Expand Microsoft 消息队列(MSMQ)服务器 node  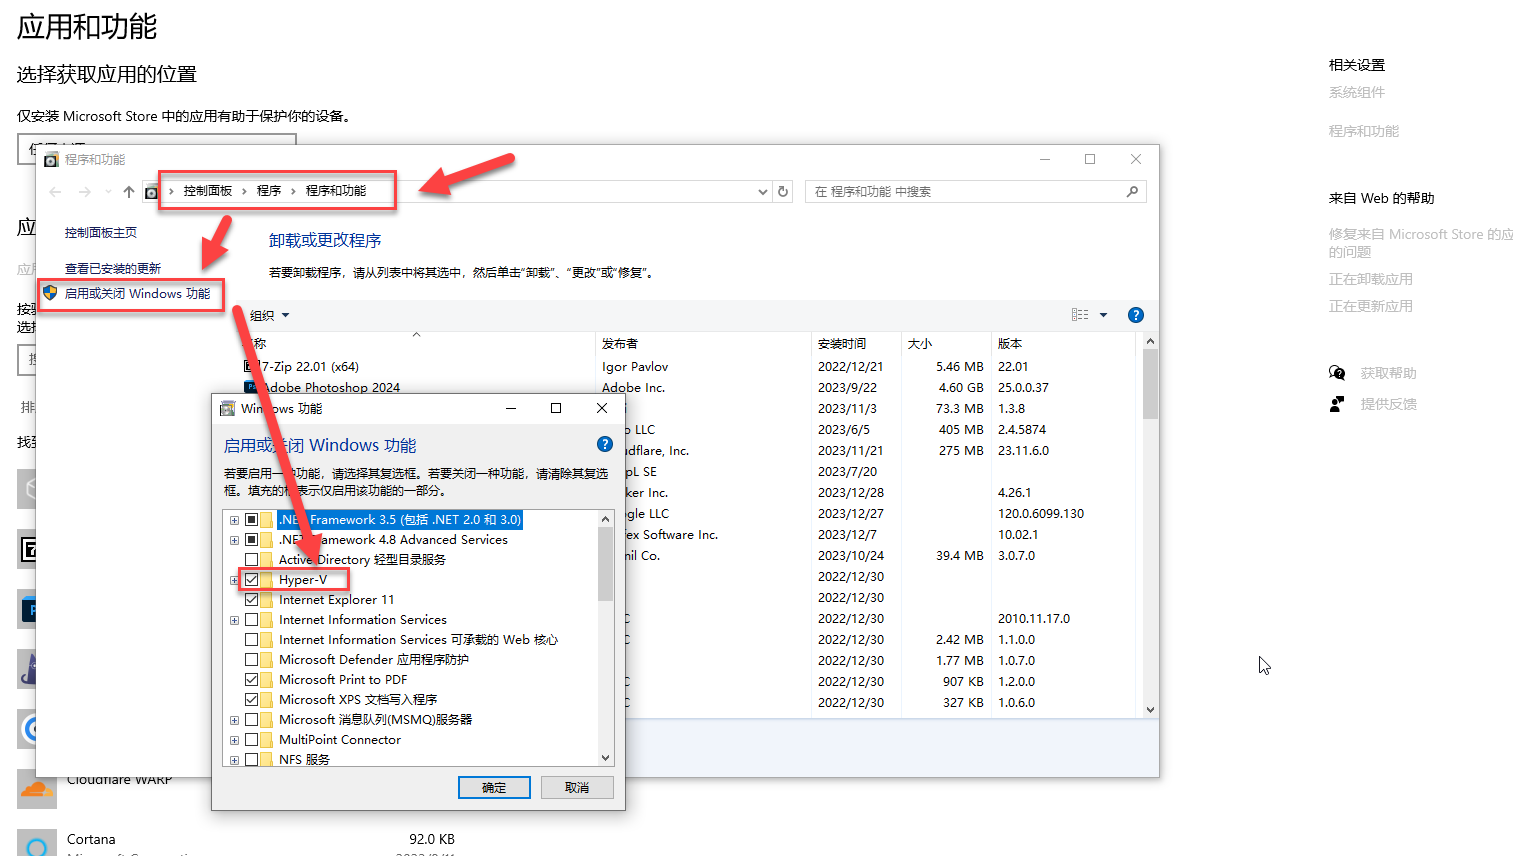pos(234,720)
